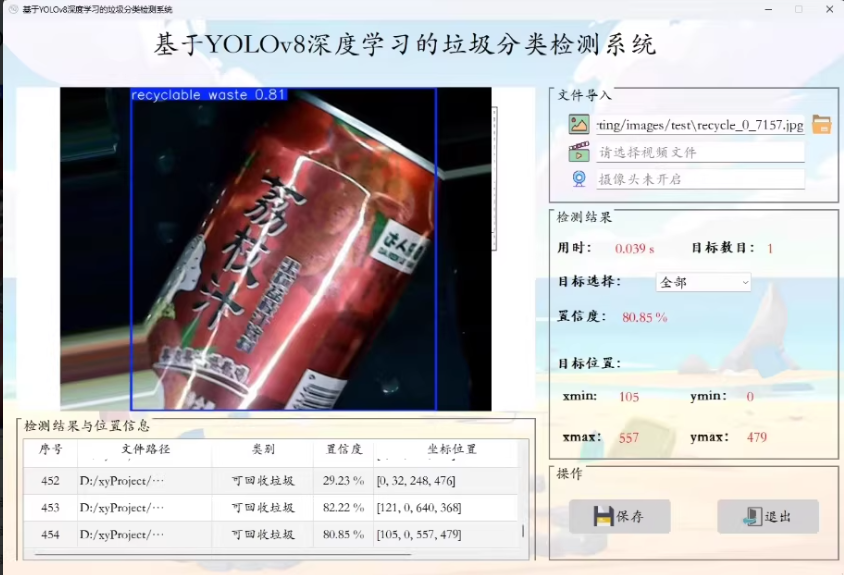The image size is (844, 575).
Task: Click the 请选择视频文件 field
Action: pos(700,152)
